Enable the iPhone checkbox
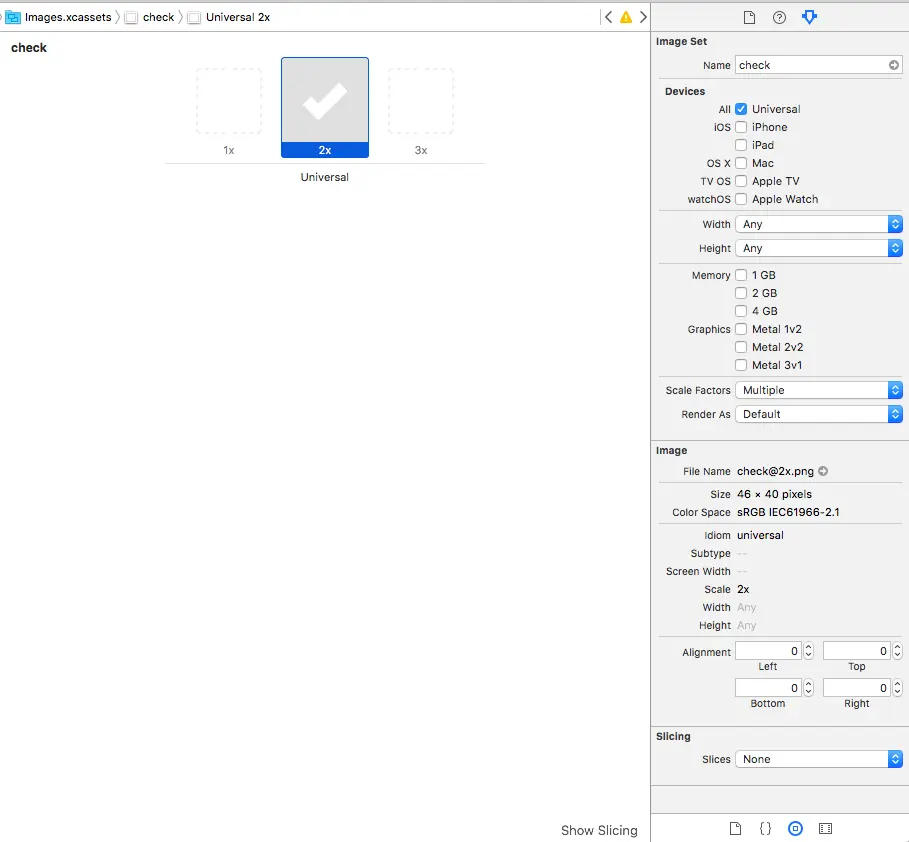 [x=741, y=127]
